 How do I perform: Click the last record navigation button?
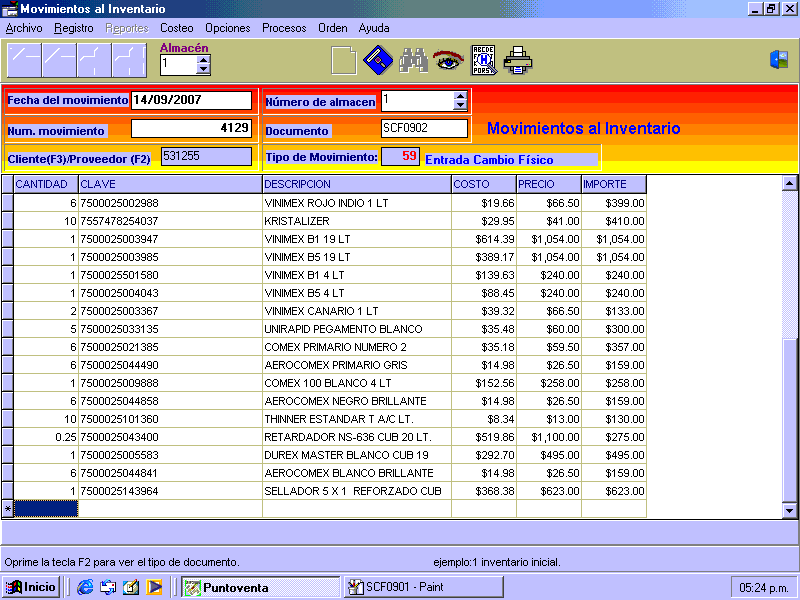tap(129, 61)
